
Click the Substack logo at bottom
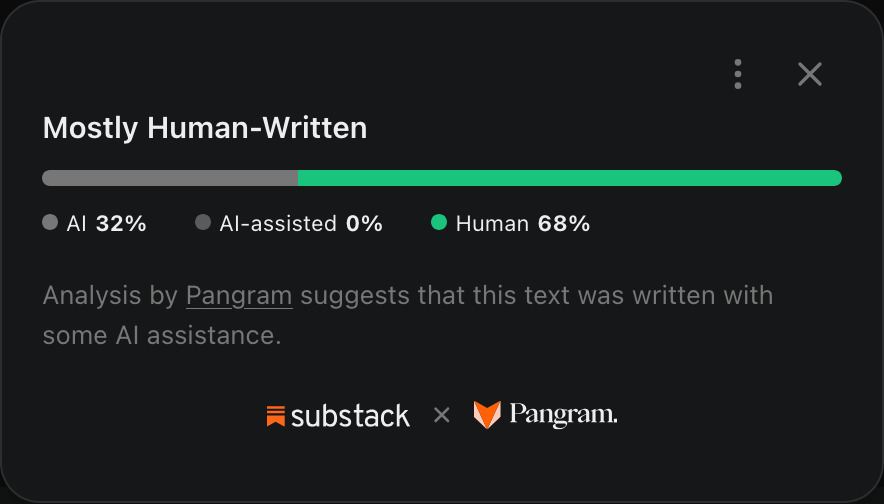point(338,416)
